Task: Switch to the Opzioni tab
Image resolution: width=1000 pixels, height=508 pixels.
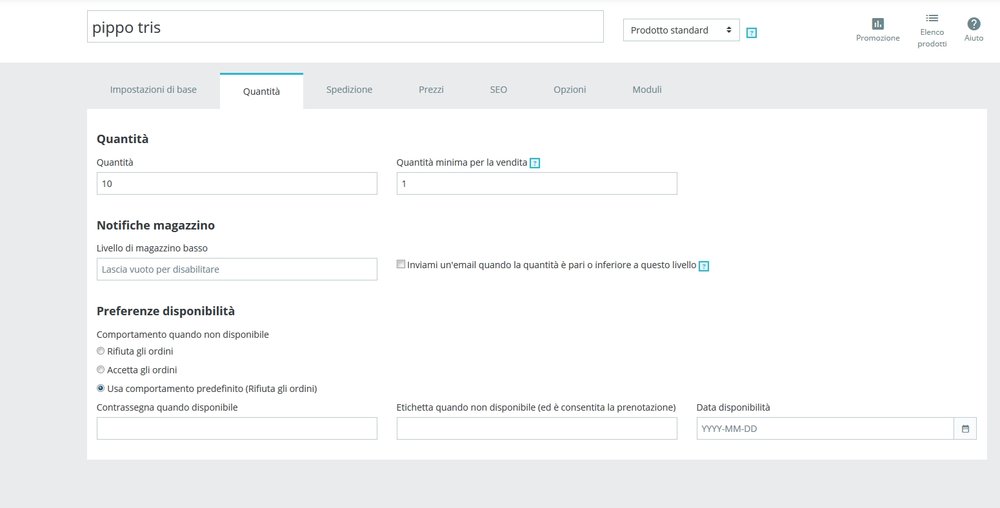Action: tap(570, 90)
